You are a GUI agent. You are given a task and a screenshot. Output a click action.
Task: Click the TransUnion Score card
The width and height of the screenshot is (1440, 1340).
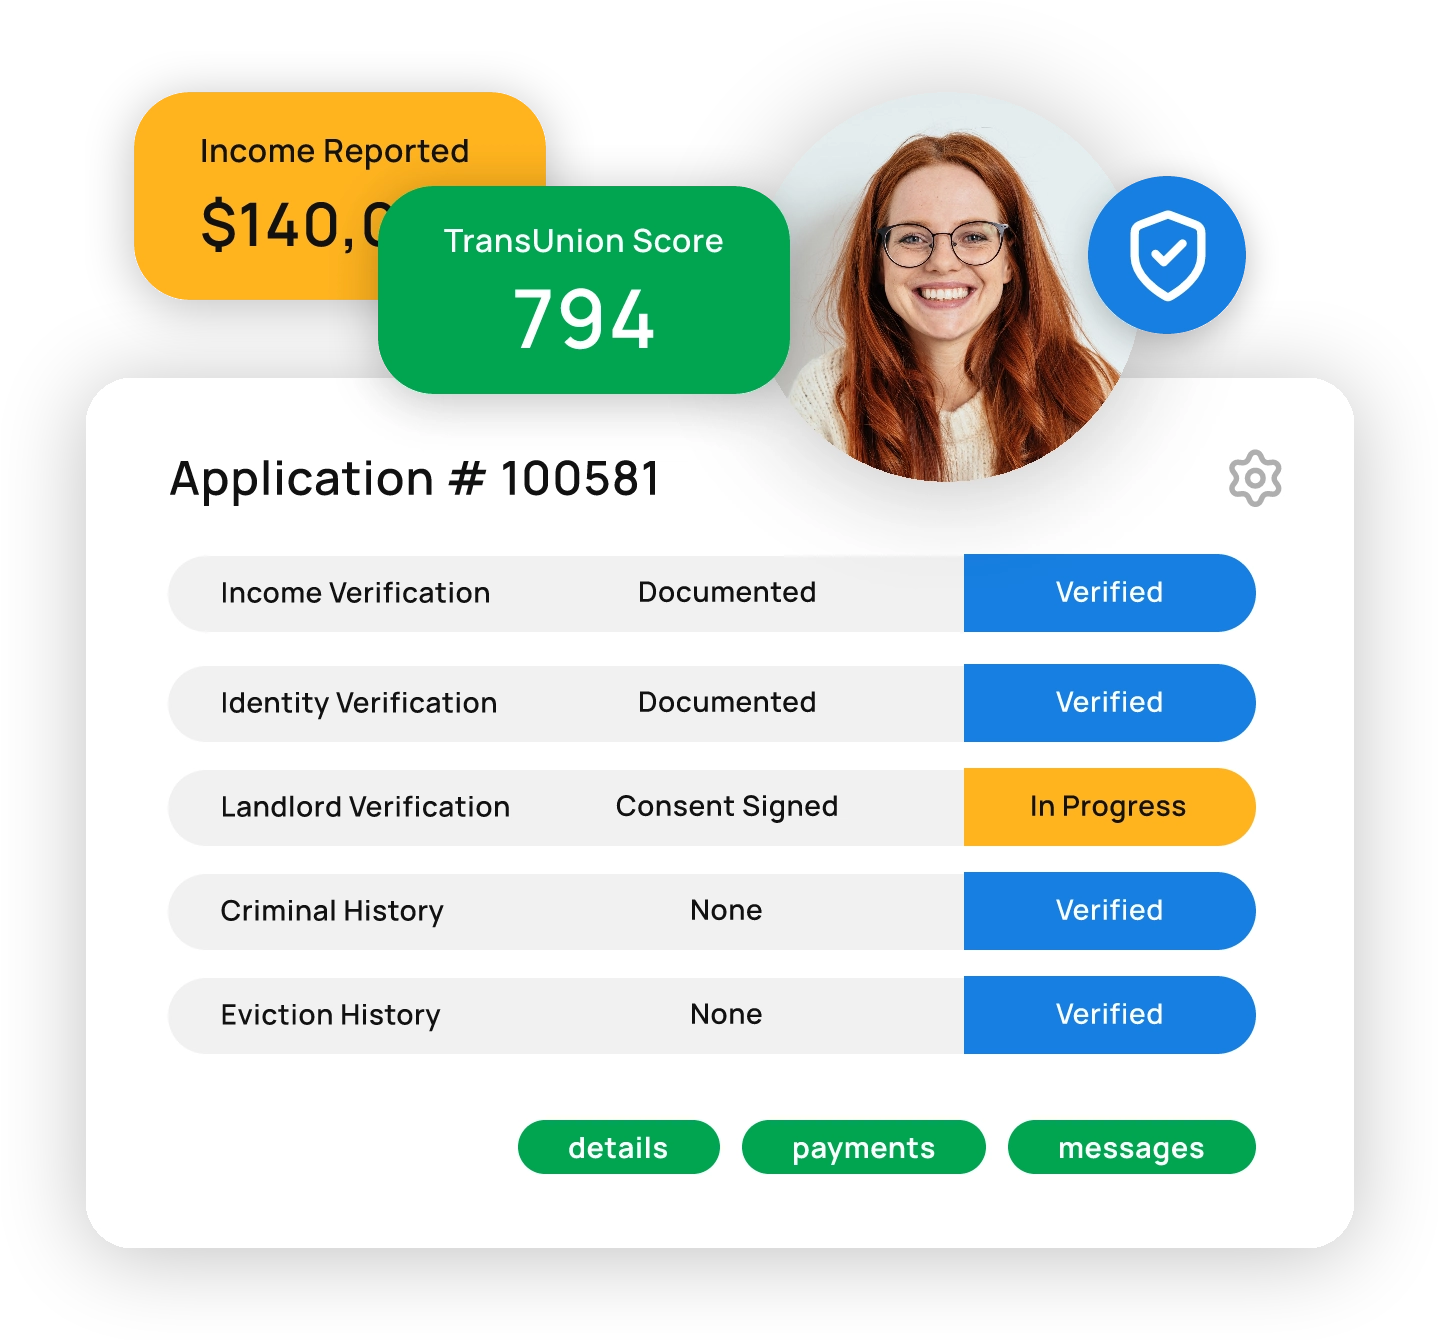tap(583, 290)
